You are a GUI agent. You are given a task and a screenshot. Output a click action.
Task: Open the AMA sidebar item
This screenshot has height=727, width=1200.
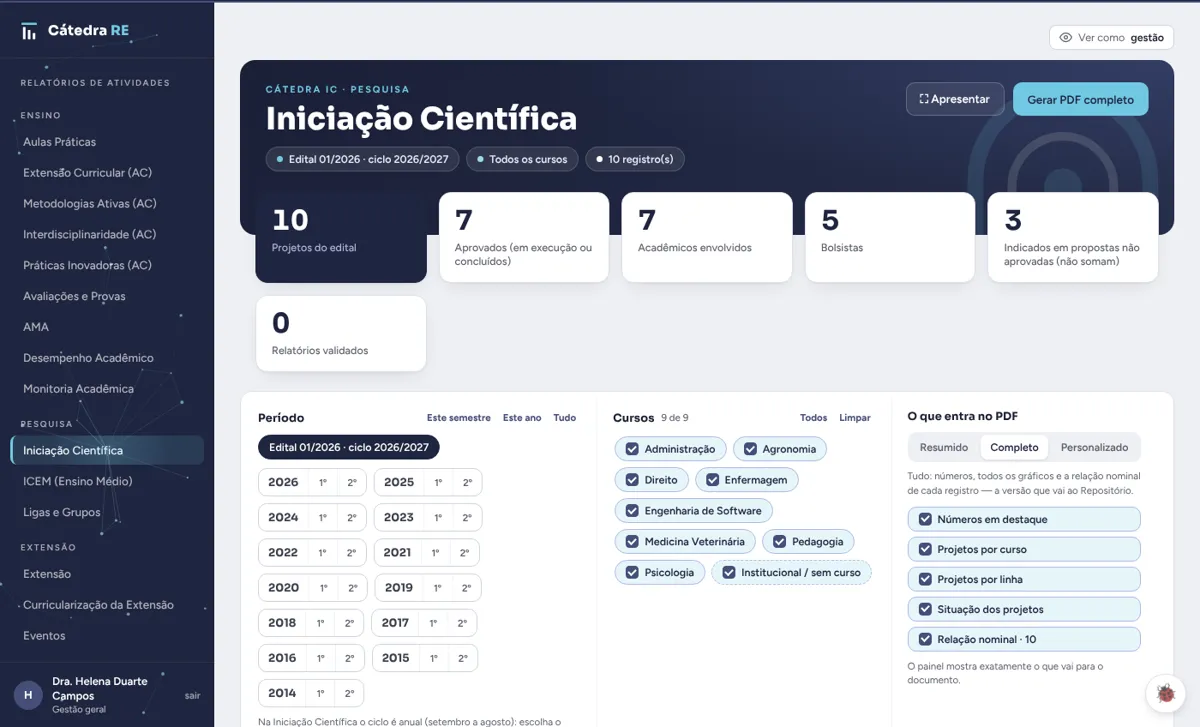(x=107, y=327)
